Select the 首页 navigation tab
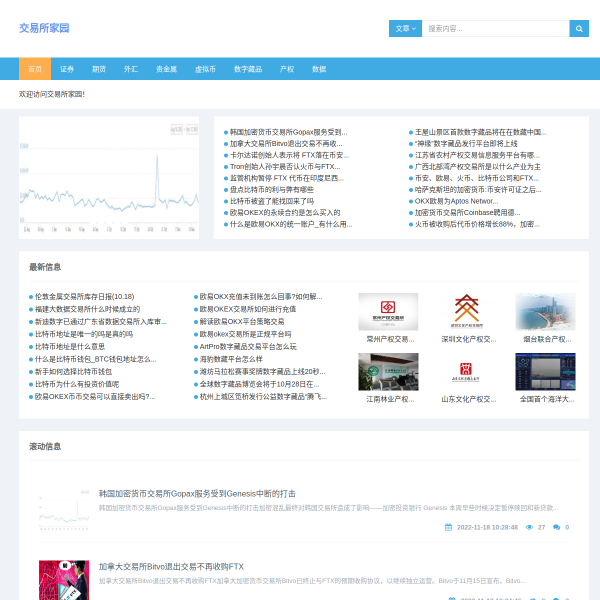Image resolution: width=600 pixels, height=600 pixels. 35,69
